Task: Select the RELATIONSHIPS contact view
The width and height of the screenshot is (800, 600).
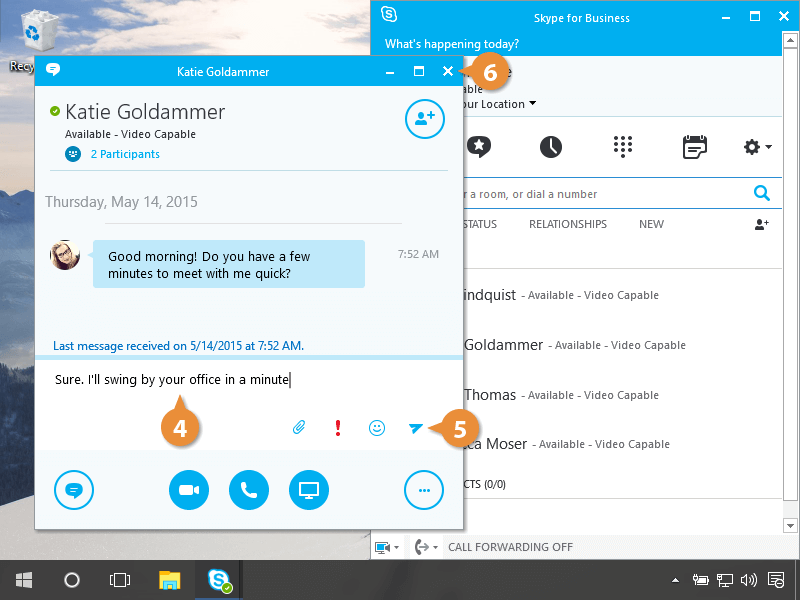Action: 567,224
